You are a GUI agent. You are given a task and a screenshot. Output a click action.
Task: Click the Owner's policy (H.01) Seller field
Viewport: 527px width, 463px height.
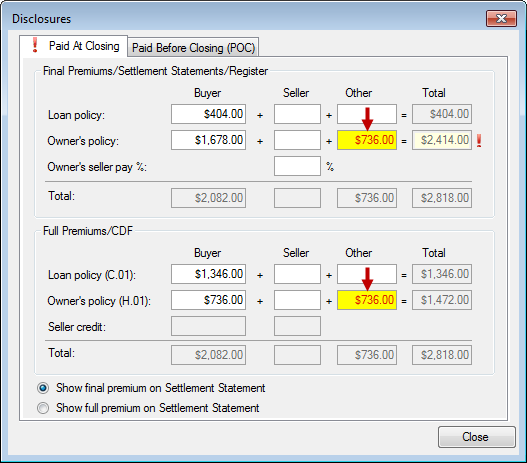click(x=297, y=300)
